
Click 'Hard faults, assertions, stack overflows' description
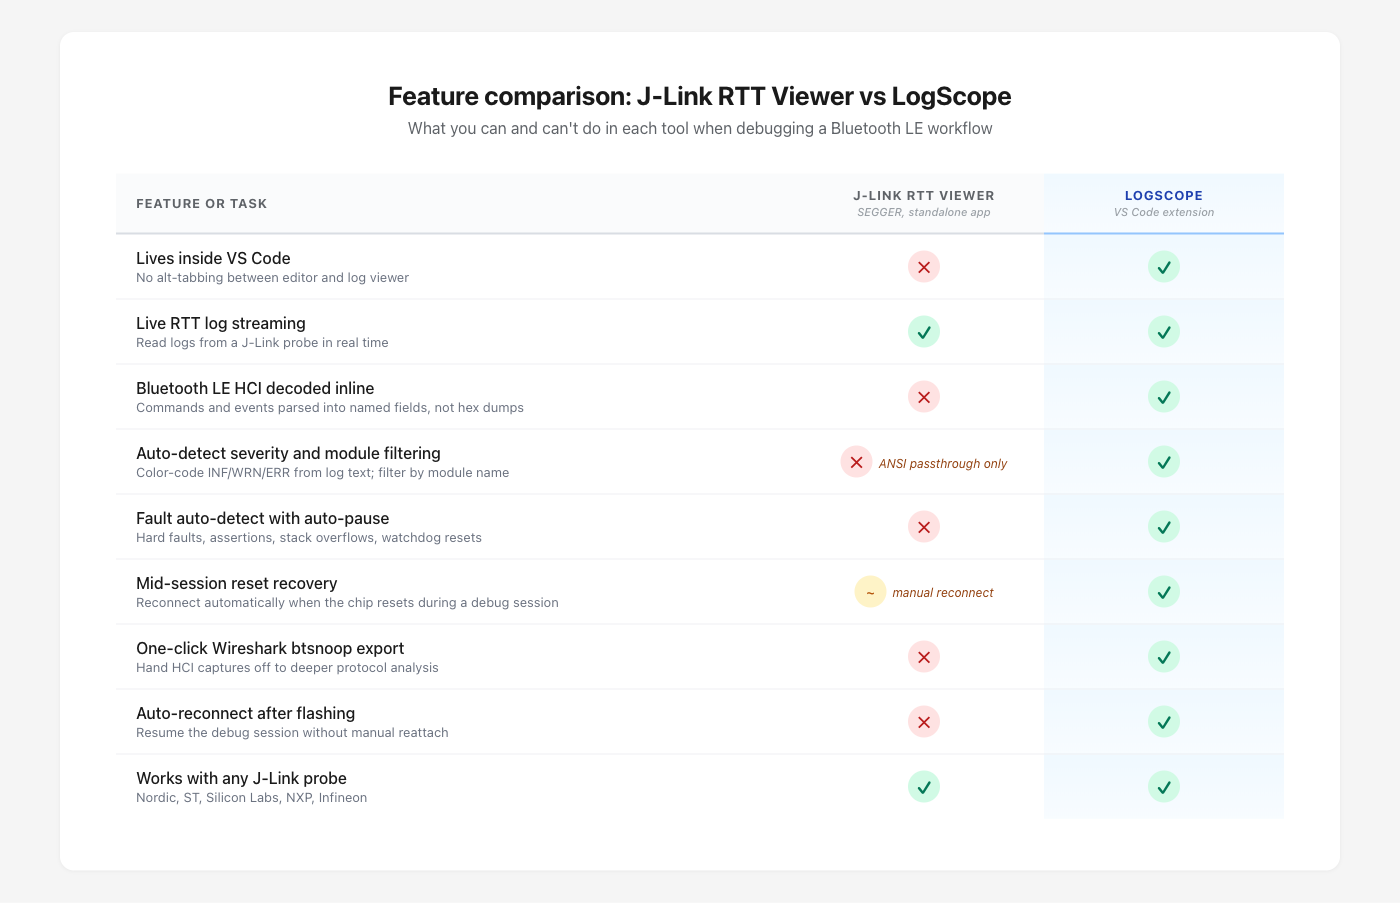click(x=309, y=538)
